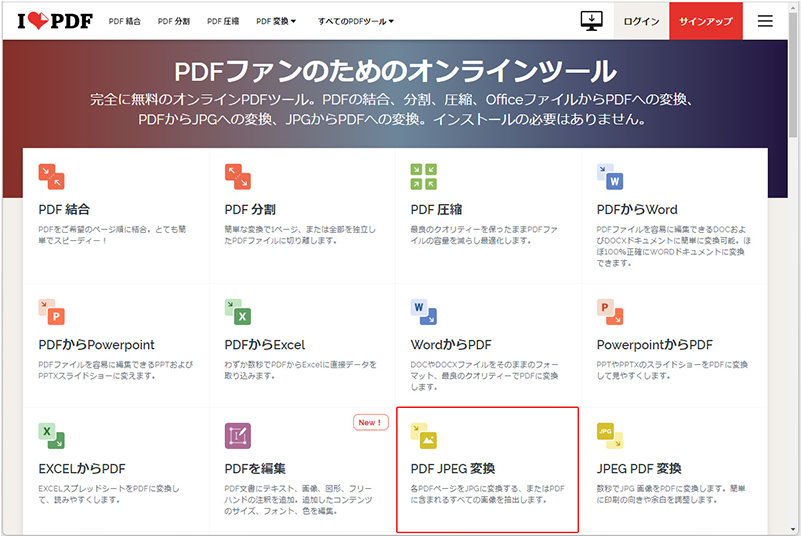Open the JPEG PDF 変換 icon
This screenshot has height=536, width=801.
610,436
